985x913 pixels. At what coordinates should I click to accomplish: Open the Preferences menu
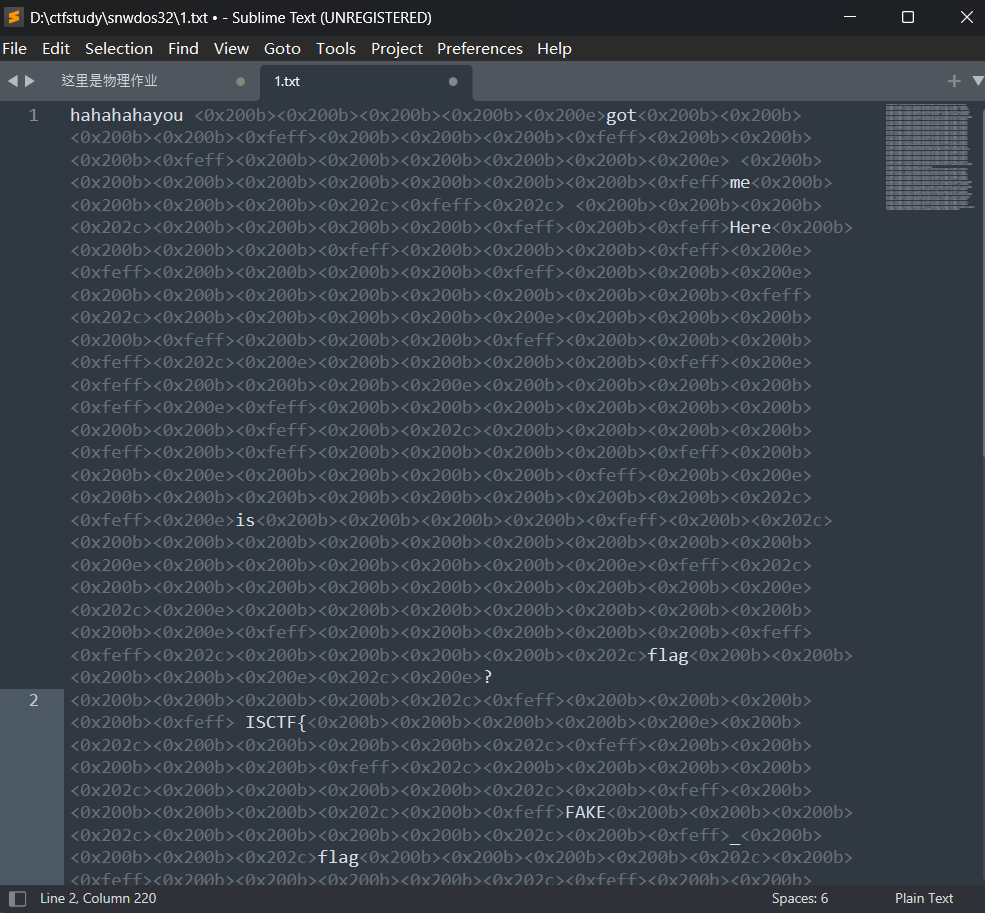click(479, 48)
